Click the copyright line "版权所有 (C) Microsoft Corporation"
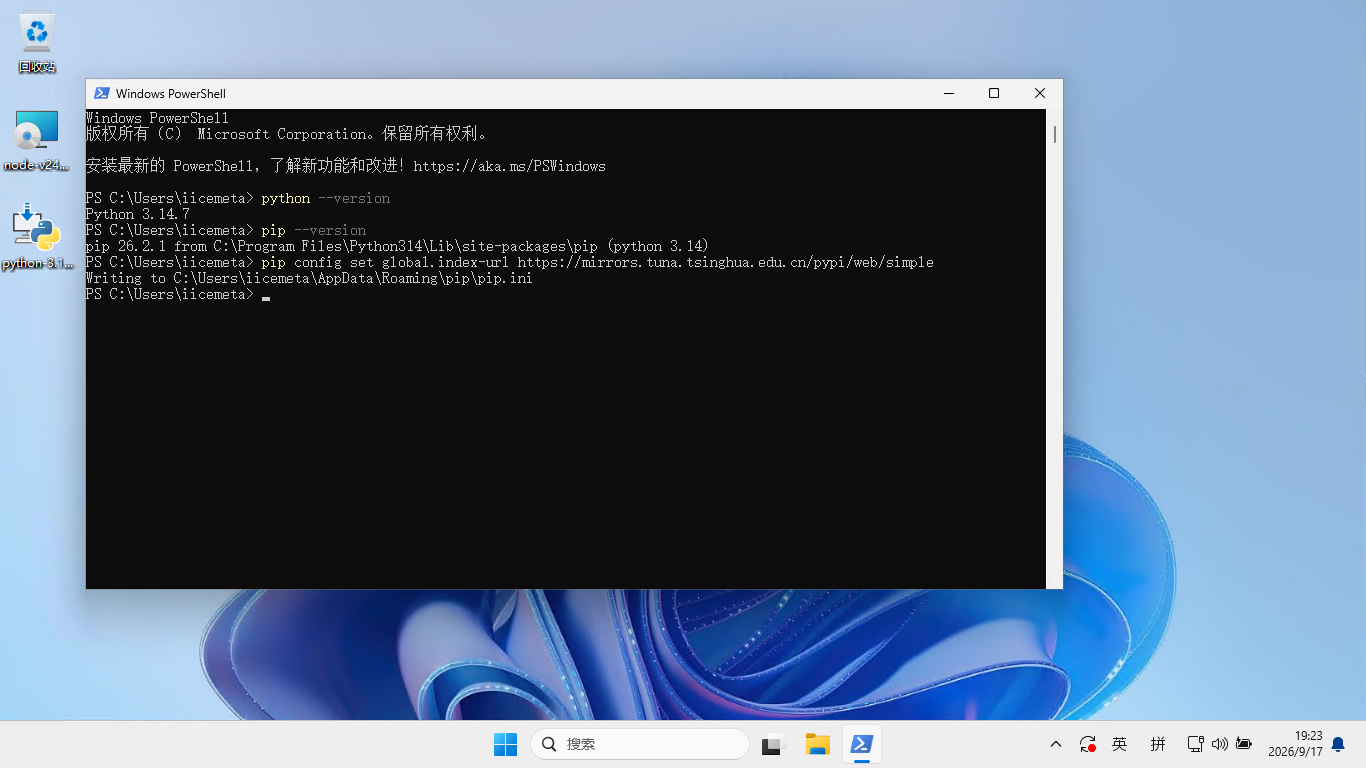Viewport: 1366px width, 768px height. (x=286, y=134)
